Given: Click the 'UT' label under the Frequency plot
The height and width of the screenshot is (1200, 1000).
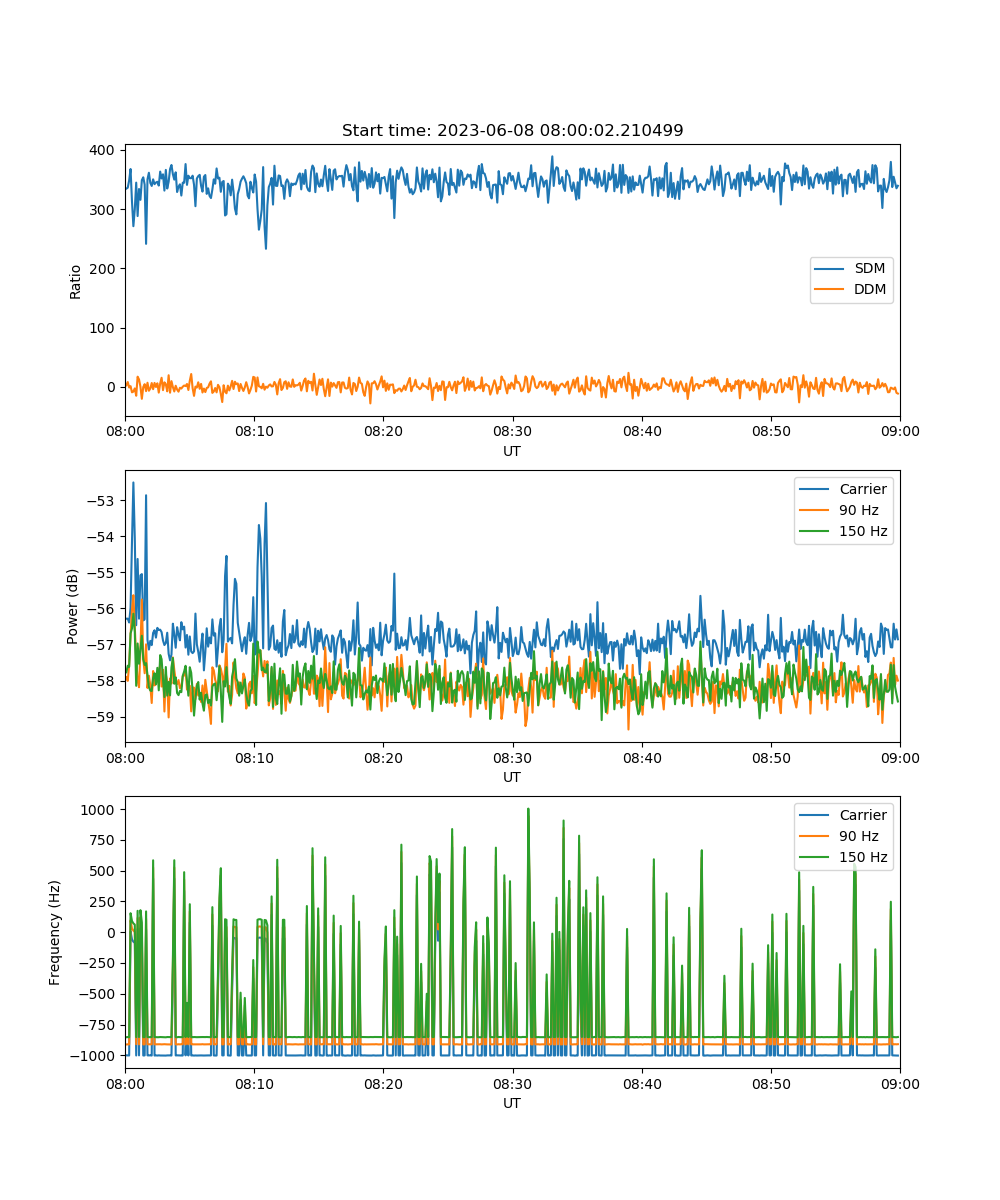Looking at the screenshot, I should [x=512, y=1103].
